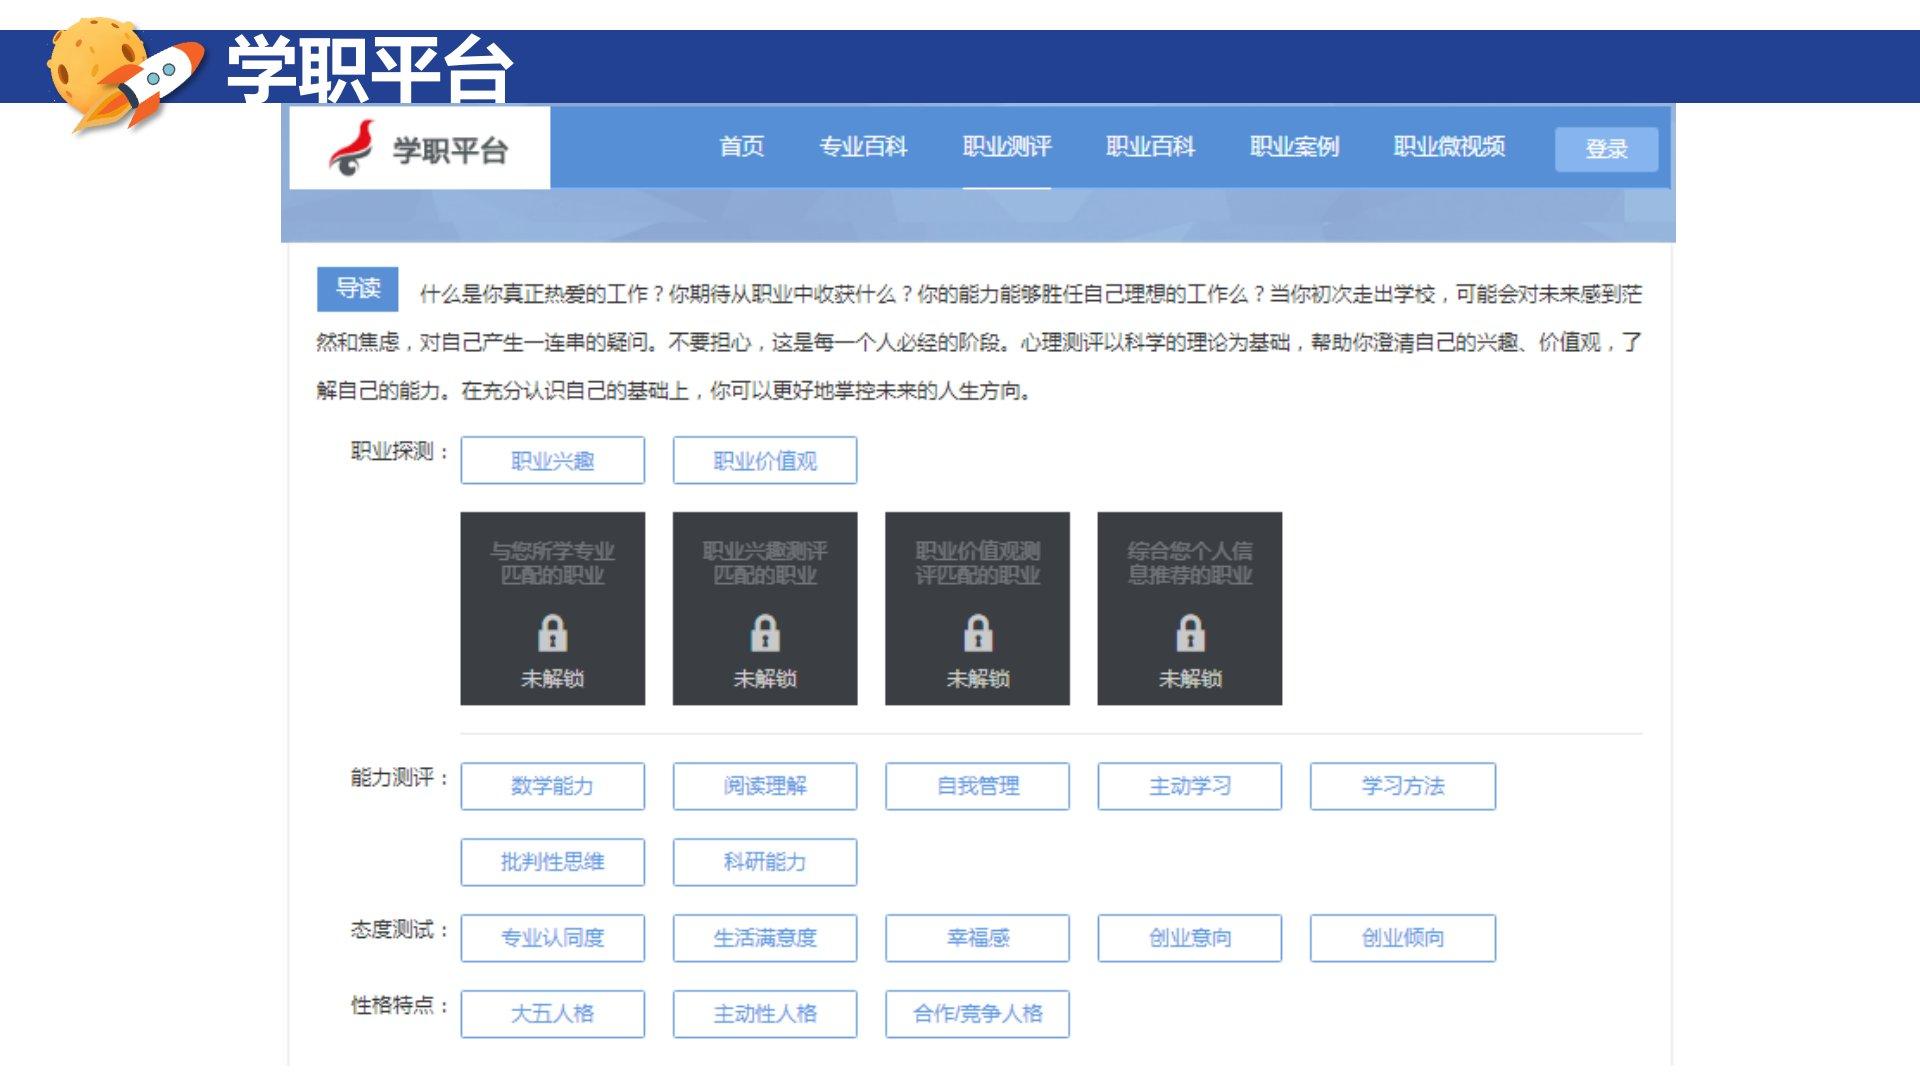Screen dimensions: 1920x1080
Task: Start the 大五人格 personality test
Action: pyautogui.click(x=552, y=1014)
